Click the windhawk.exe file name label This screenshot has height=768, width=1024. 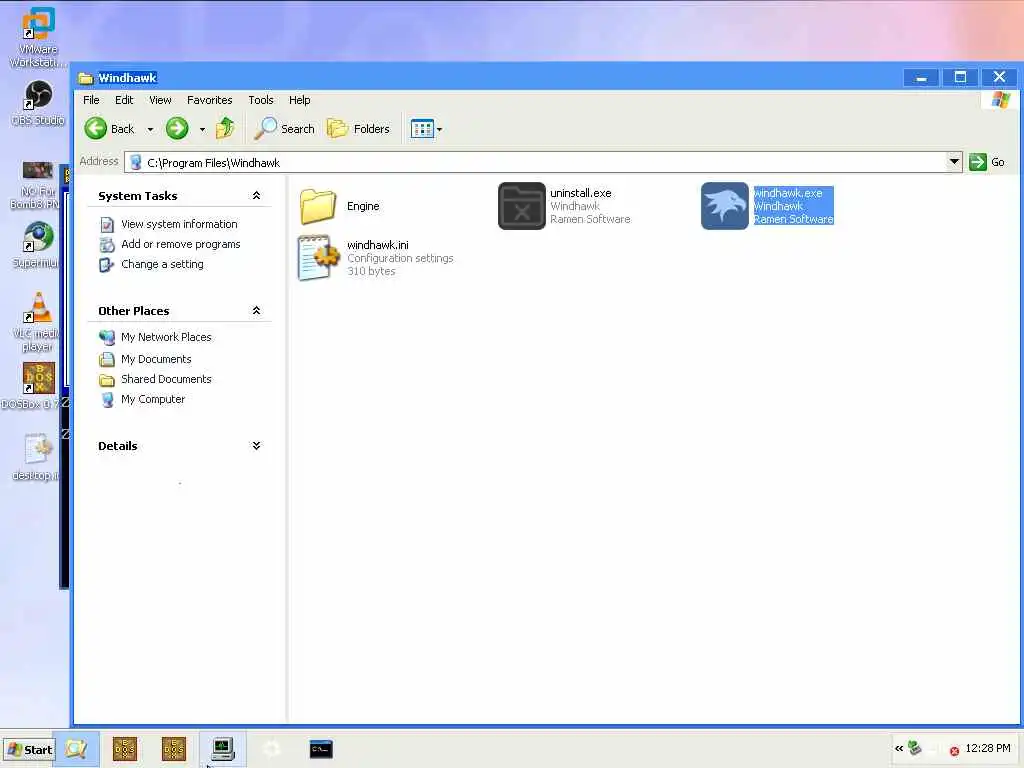[x=788, y=193]
